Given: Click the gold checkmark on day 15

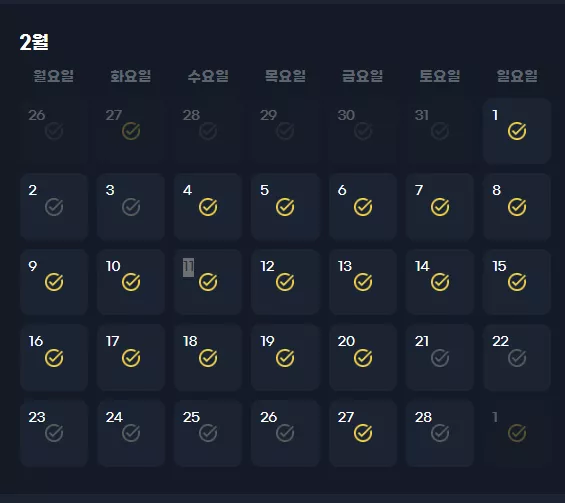Looking at the screenshot, I should 517,282.
